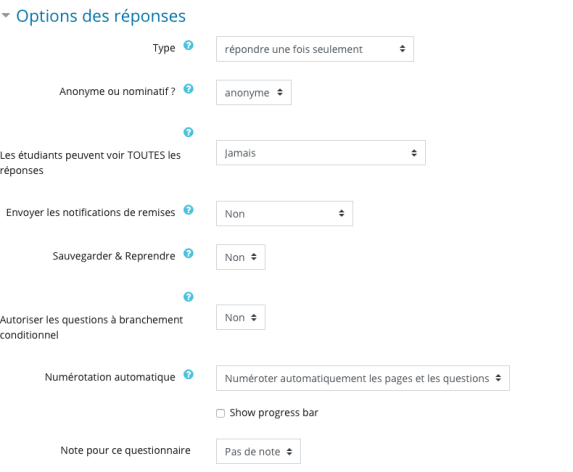
Task: Show help for students viewing TOUTES les réponses
Action: click(188, 132)
